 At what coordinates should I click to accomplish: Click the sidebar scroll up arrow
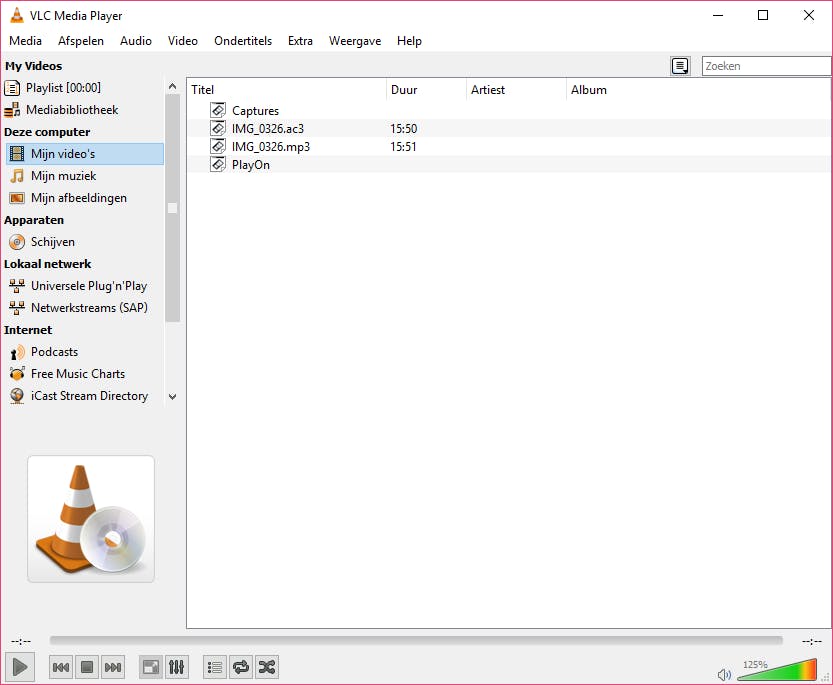[172, 86]
